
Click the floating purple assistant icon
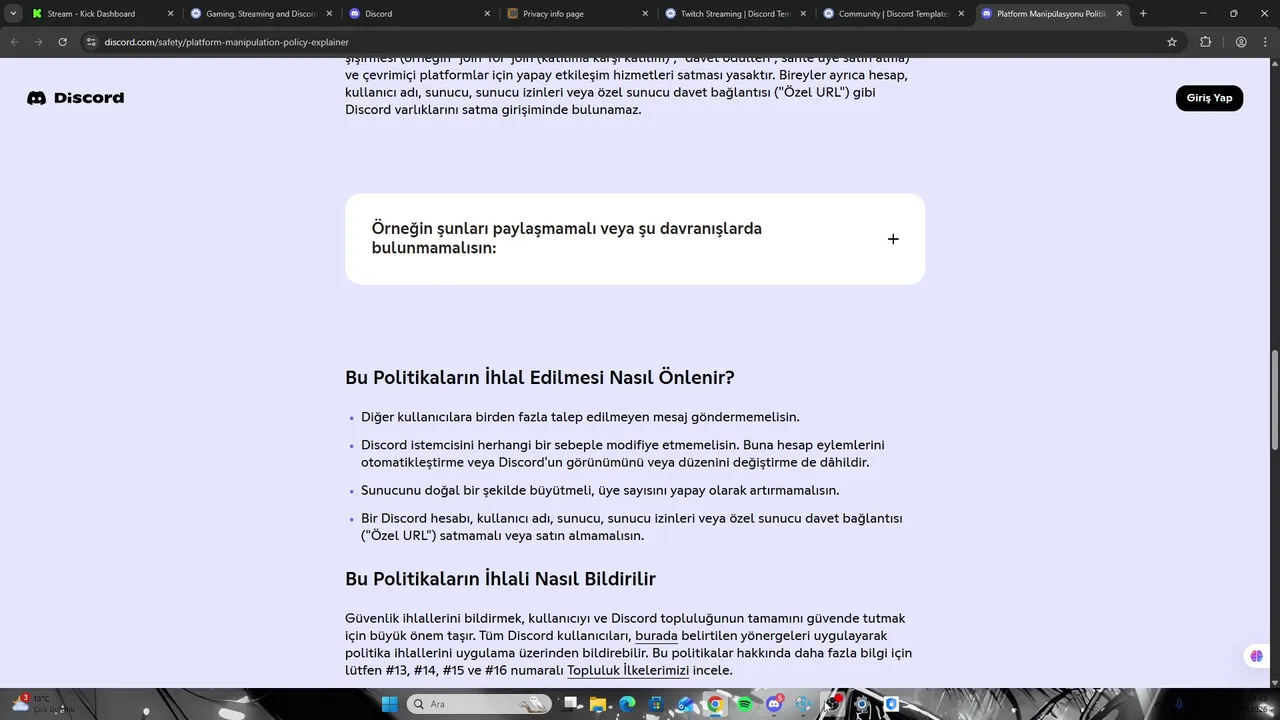coord(1257,656)
